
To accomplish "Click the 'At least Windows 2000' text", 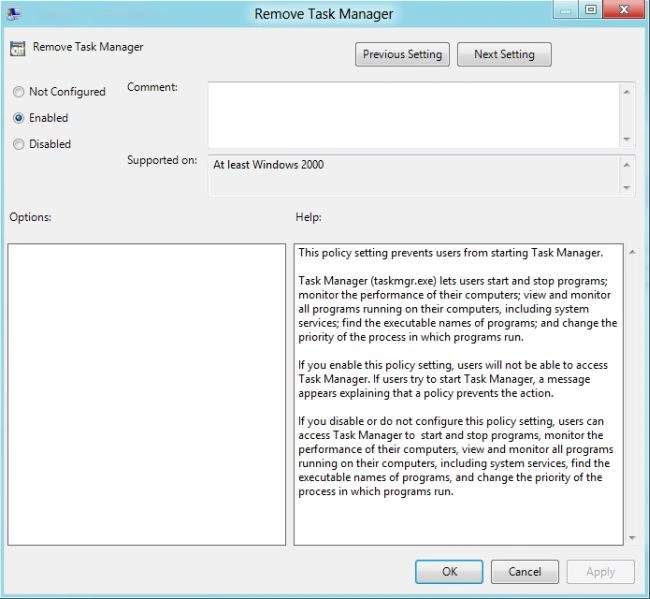I will tap(269, 165).
